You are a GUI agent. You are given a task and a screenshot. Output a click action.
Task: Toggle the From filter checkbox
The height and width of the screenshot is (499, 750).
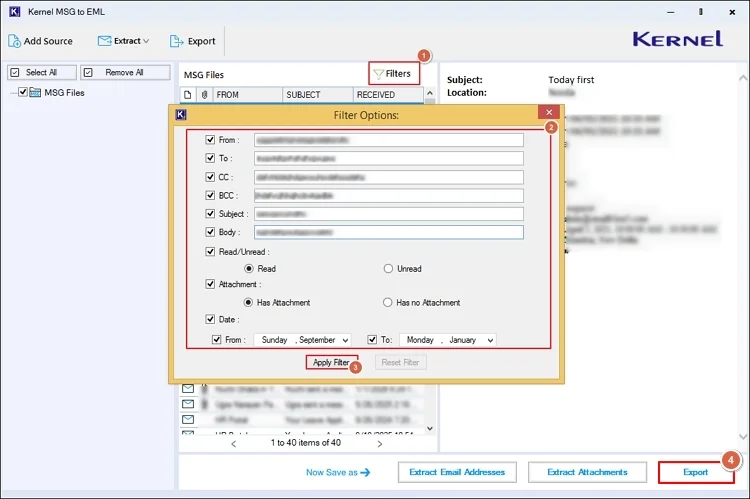(x=210, y=140)
